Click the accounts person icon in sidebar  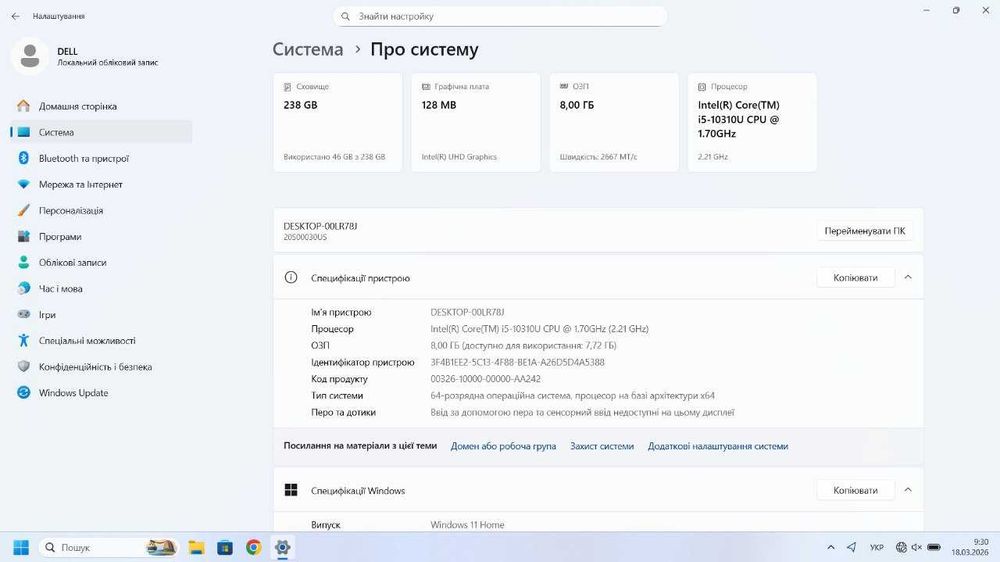(24, 262)
